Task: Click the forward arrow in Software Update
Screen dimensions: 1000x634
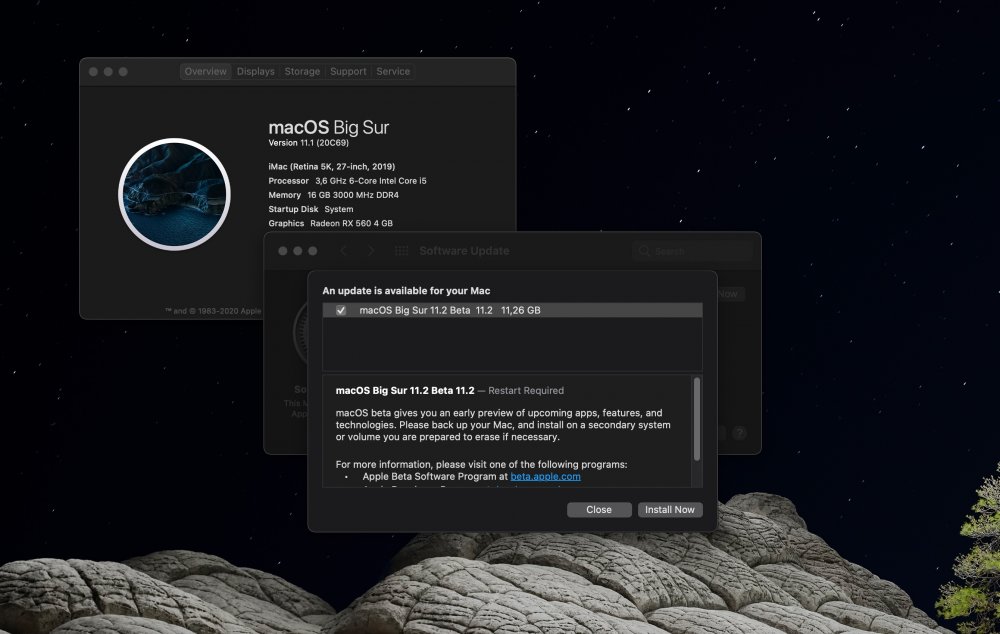Action: click(x=371, y=251)
